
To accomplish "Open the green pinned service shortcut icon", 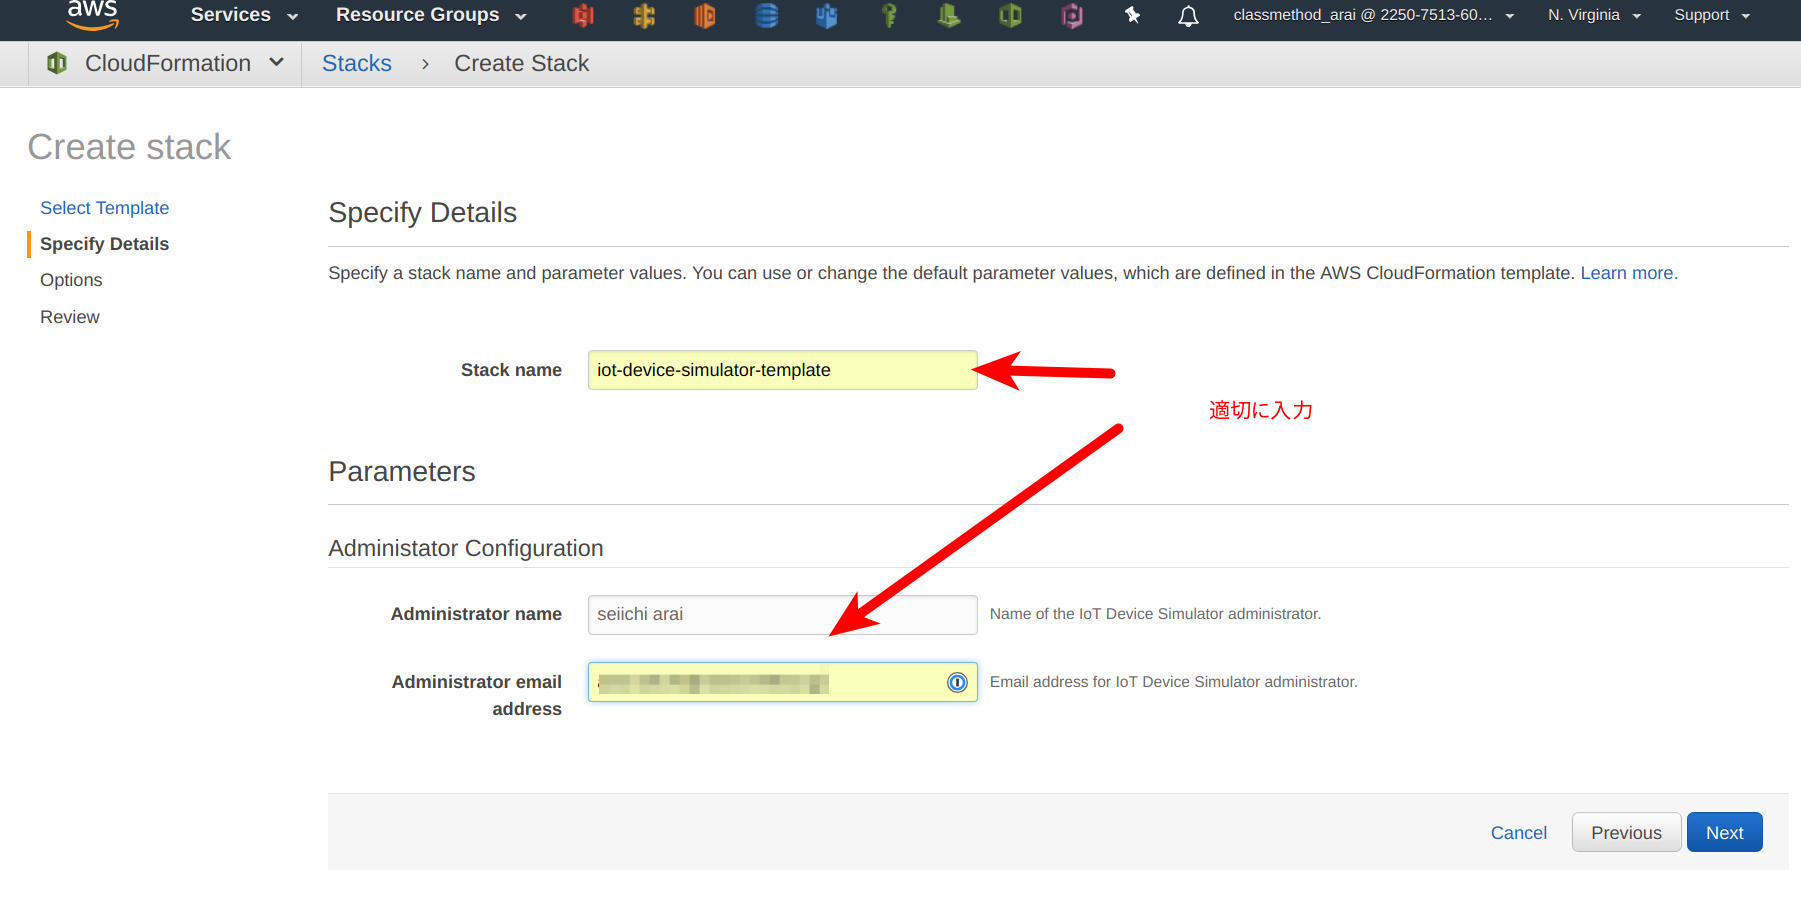I will (948, 15).
